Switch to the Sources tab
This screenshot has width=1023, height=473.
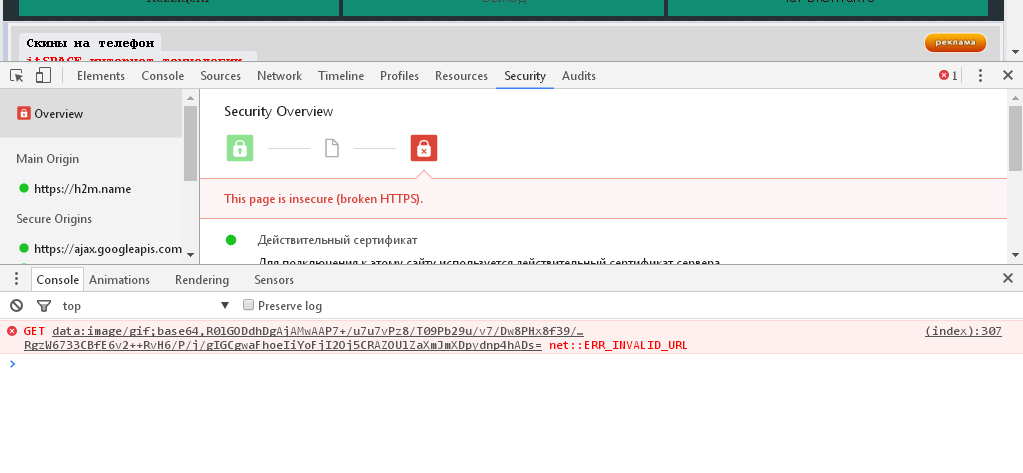coord(221,76)
